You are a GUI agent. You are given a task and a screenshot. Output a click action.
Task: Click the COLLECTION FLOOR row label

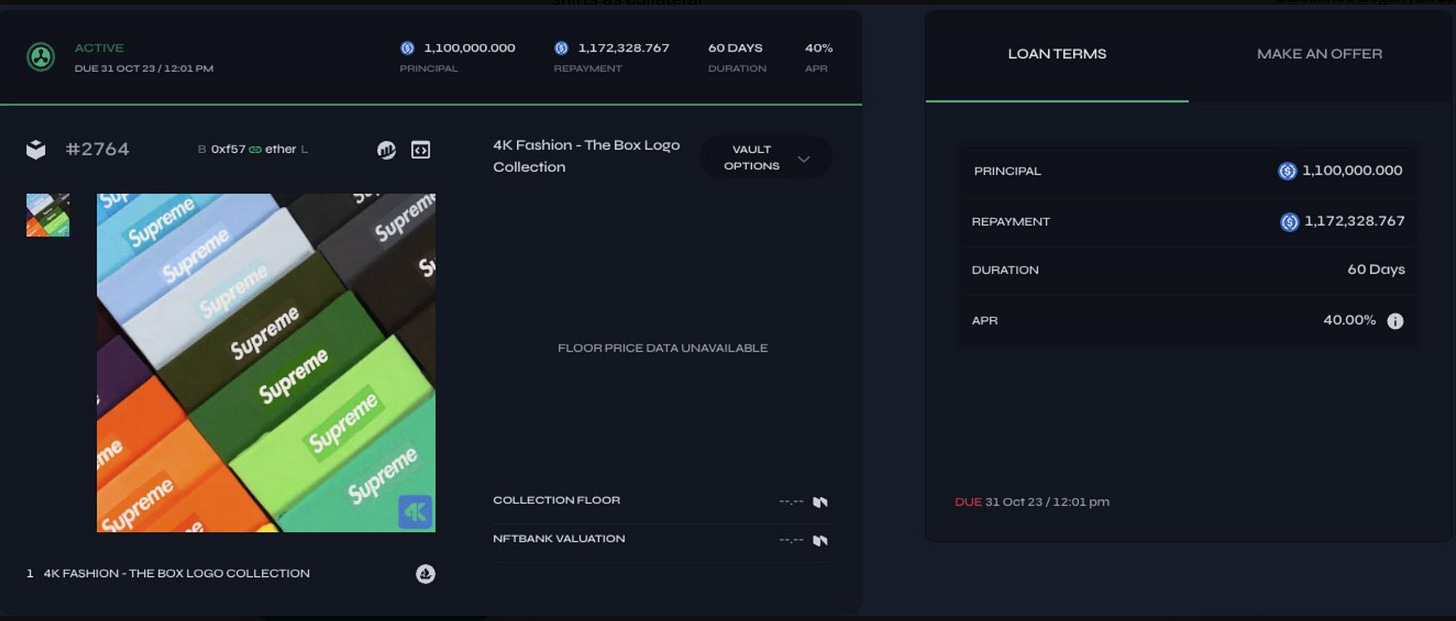pos(556,500)
